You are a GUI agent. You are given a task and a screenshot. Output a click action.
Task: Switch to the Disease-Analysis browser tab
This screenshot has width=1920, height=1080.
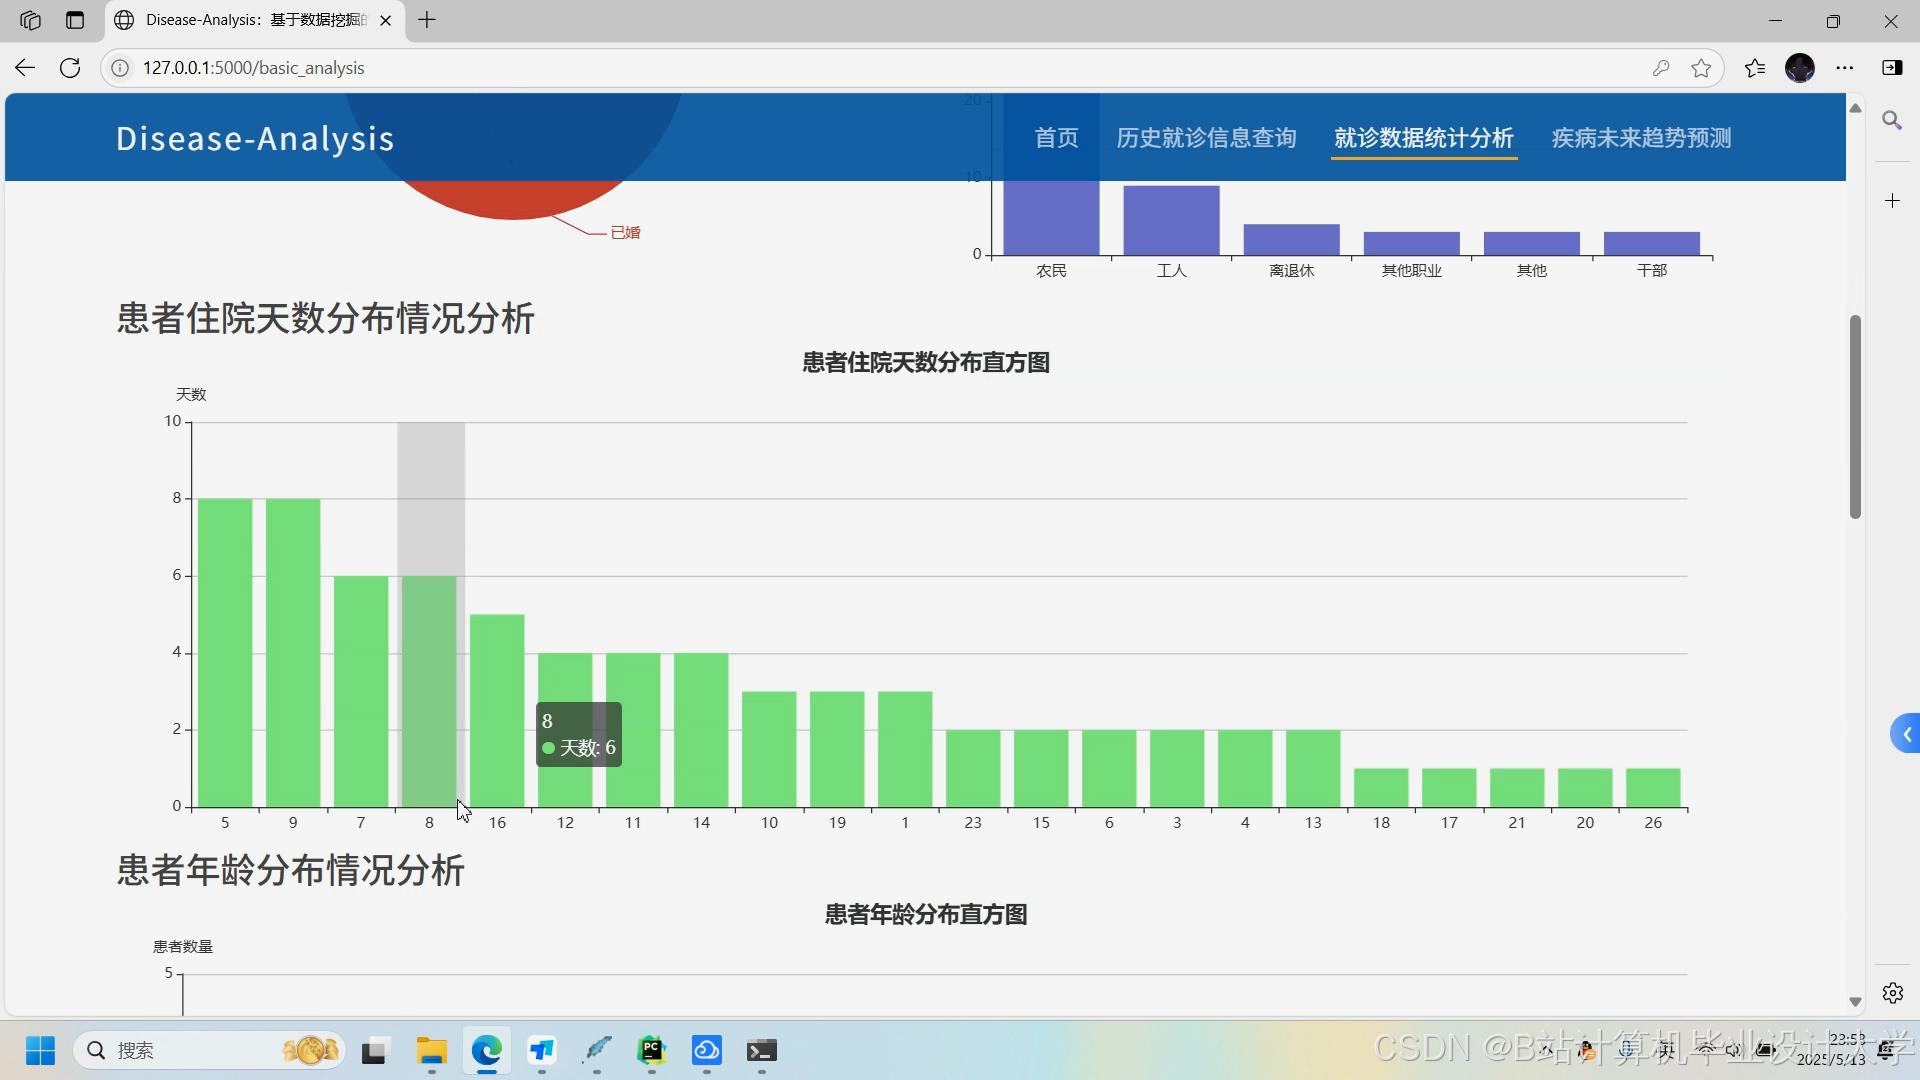click(240, 20)
